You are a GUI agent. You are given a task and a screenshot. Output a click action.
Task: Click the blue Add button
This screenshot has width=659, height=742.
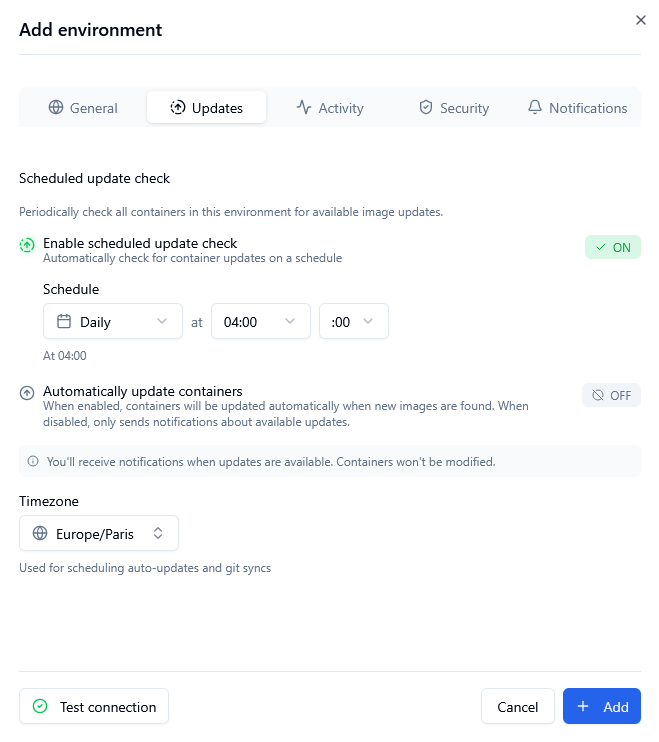pyautogui.click(x=601, y=707)
